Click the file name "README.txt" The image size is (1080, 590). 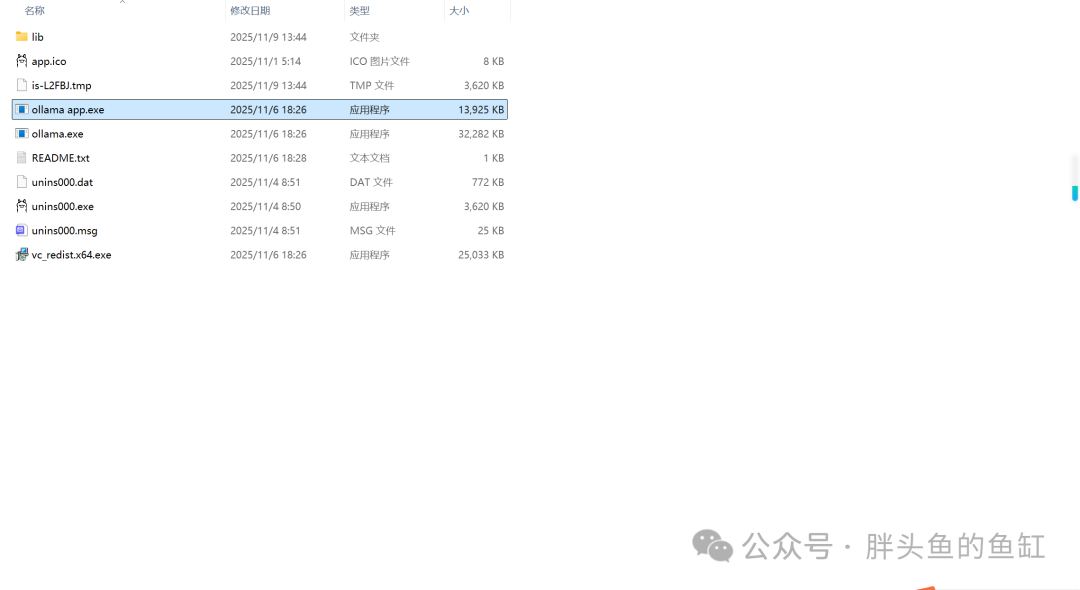[61, 158]
